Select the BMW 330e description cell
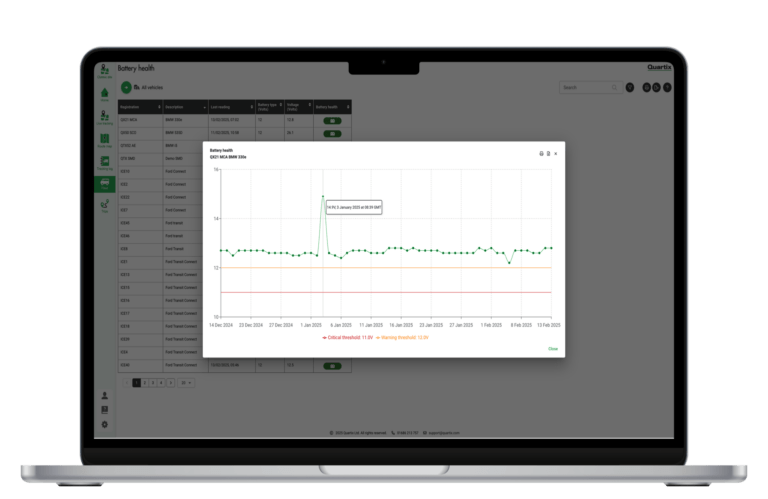The image size is (768, 499). coord(186,120)
